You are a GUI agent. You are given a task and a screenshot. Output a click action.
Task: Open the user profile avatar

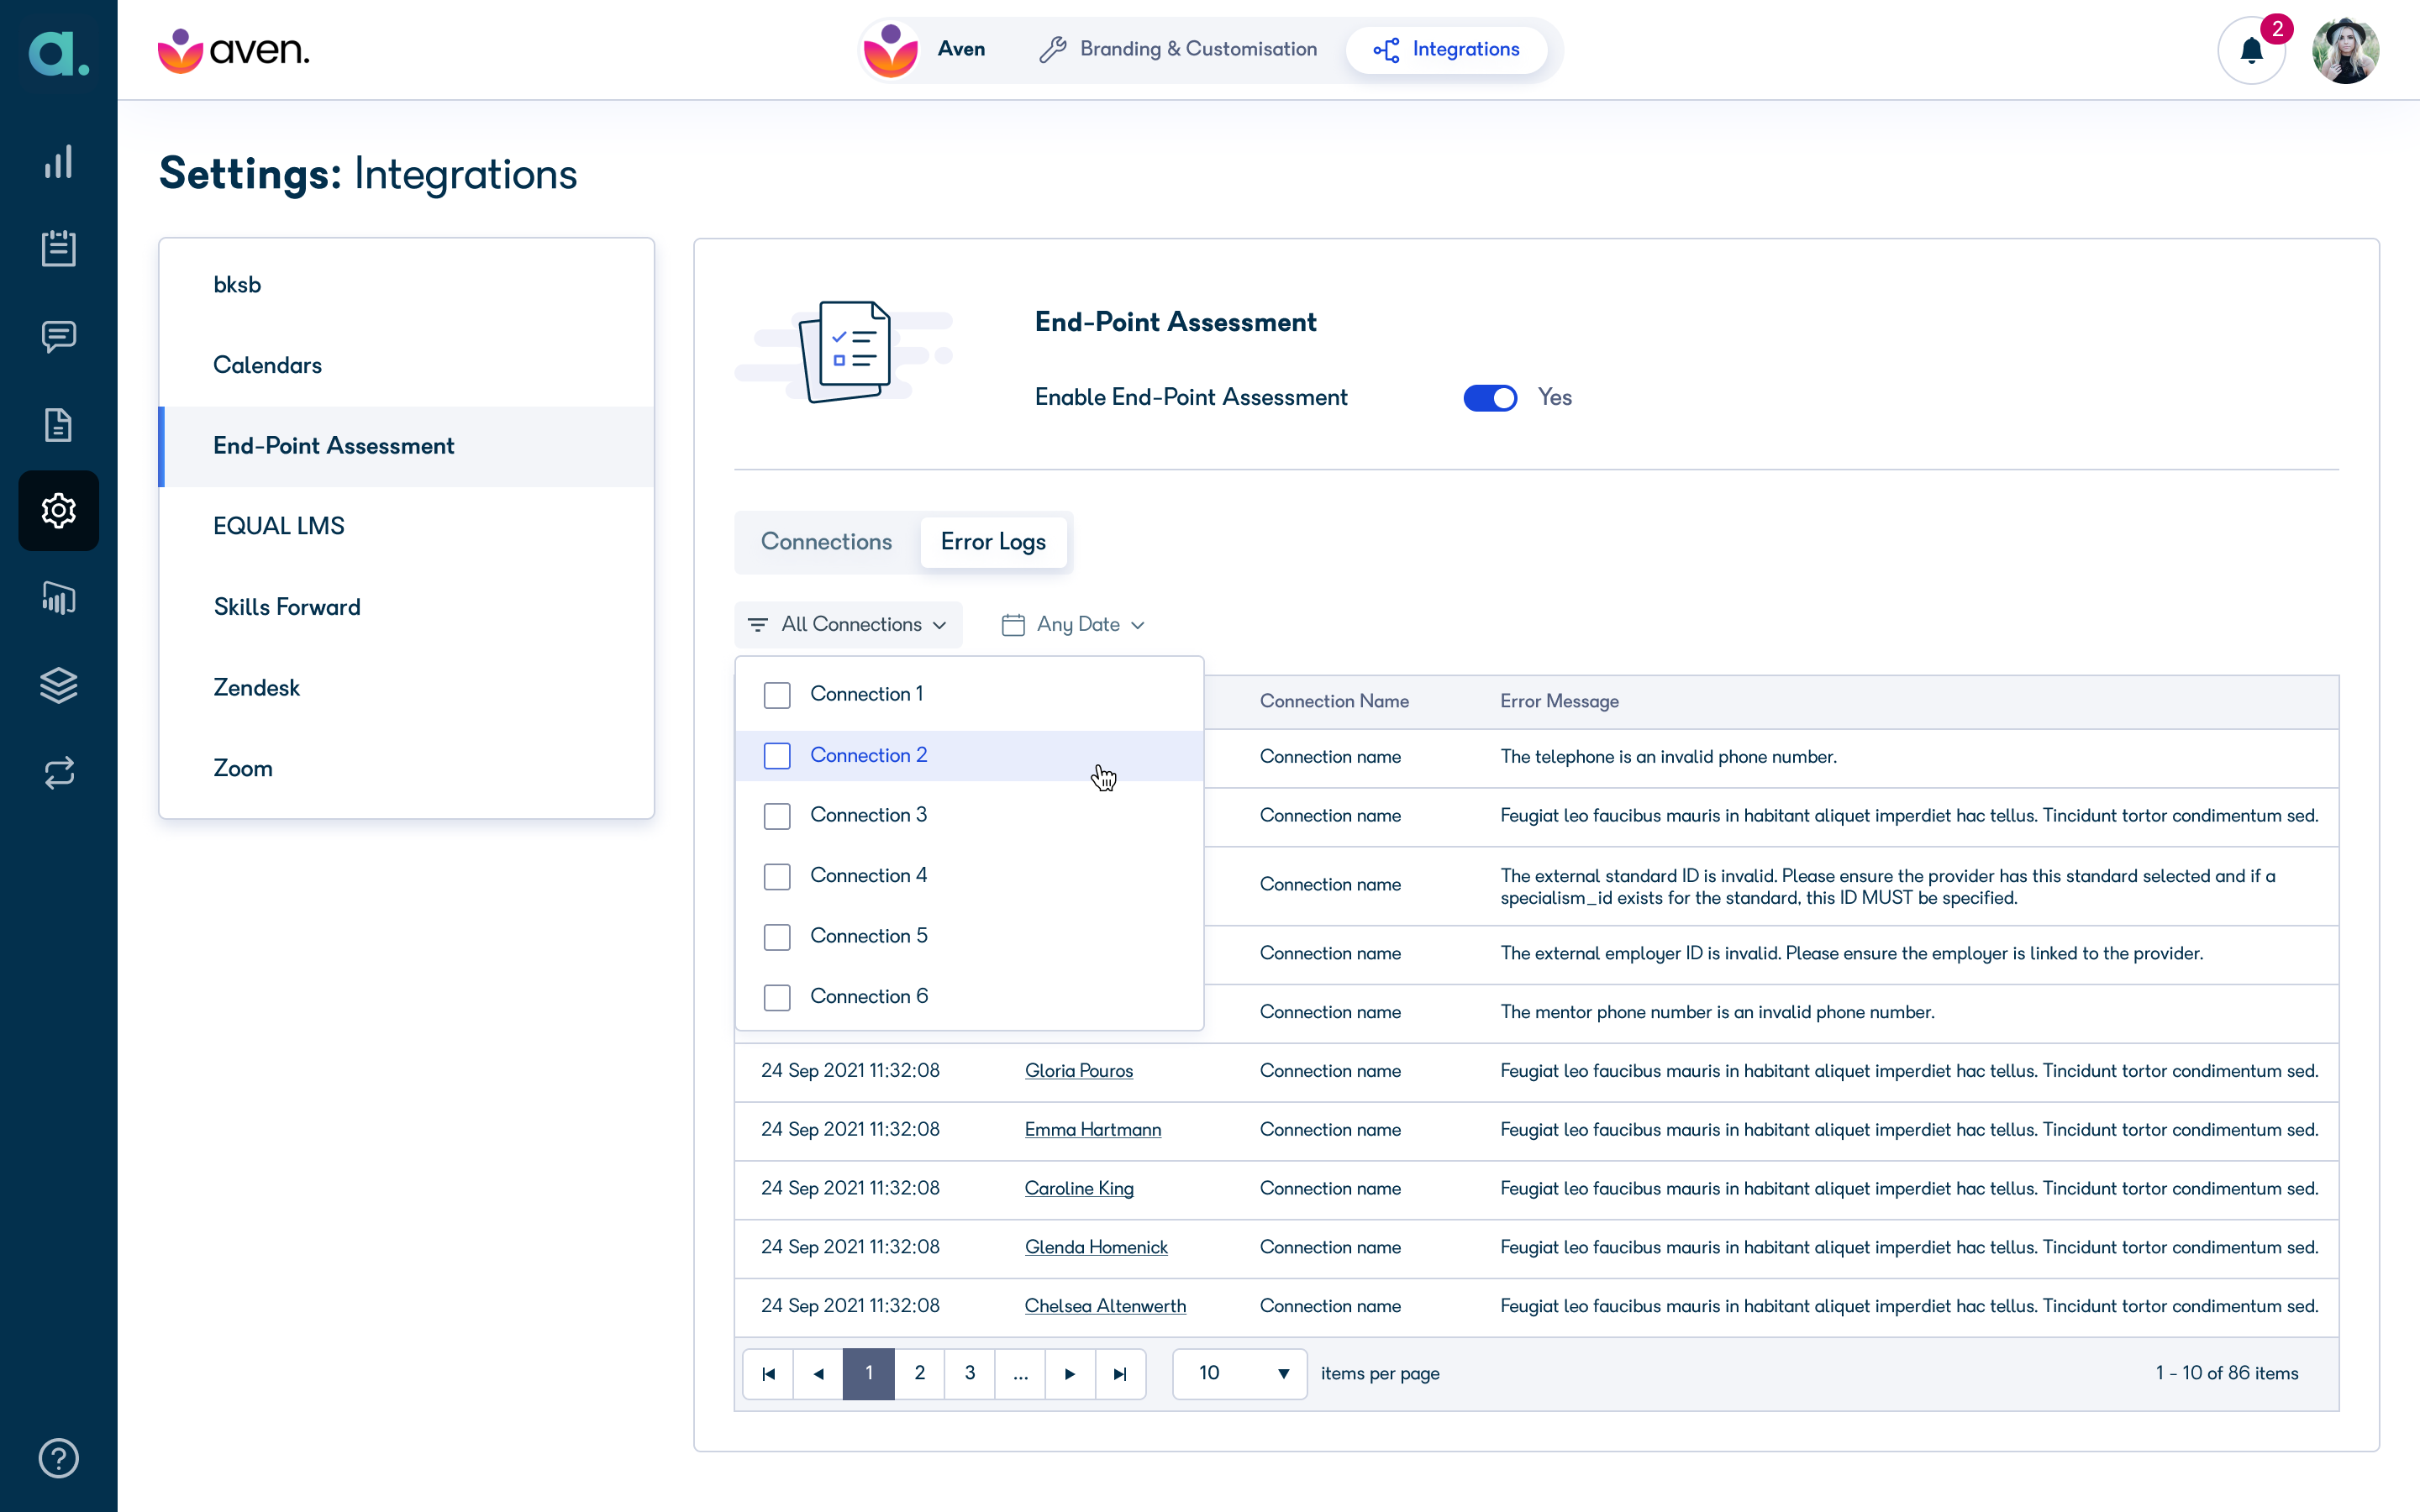coord(2345,50)
